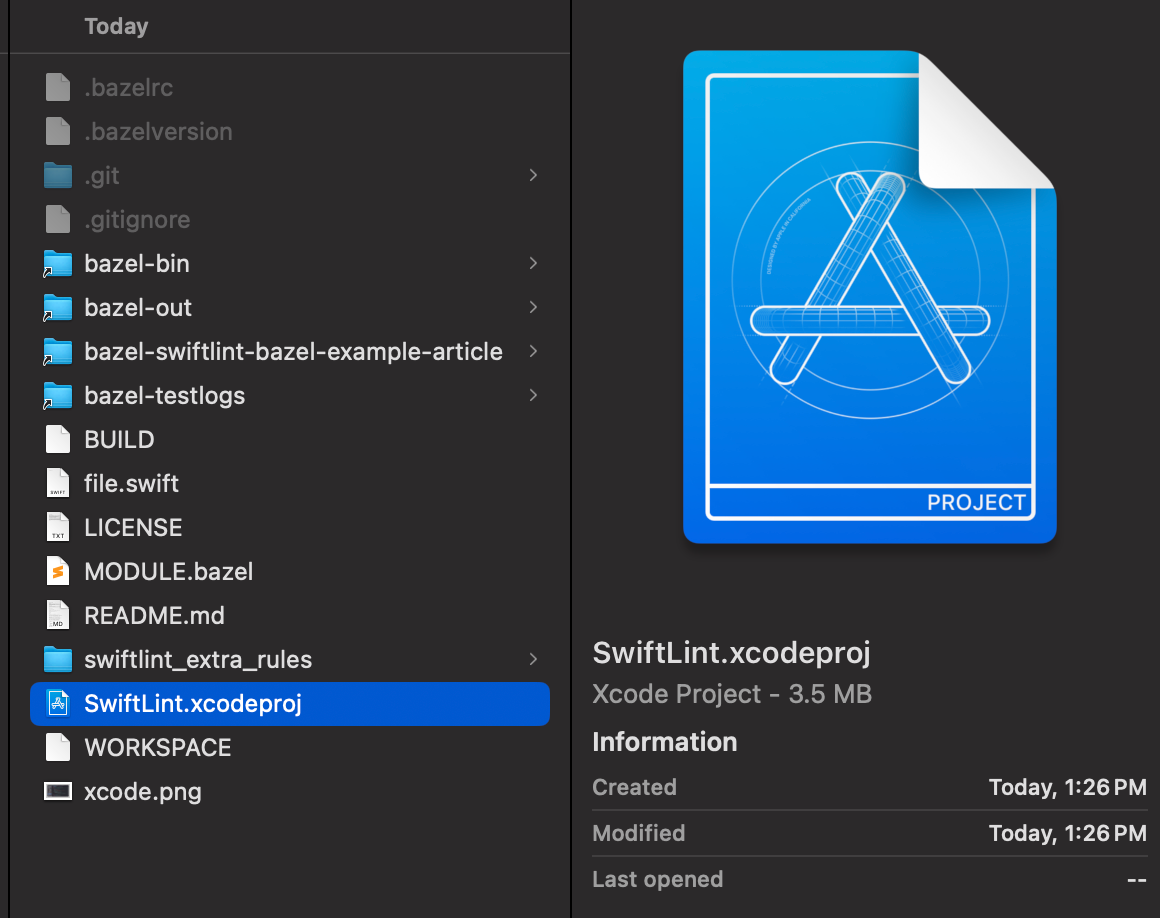Click the large Xcode project preview thumbnail
The width and height of the screenshot is (1160, 918).
(x=868, y=295)
